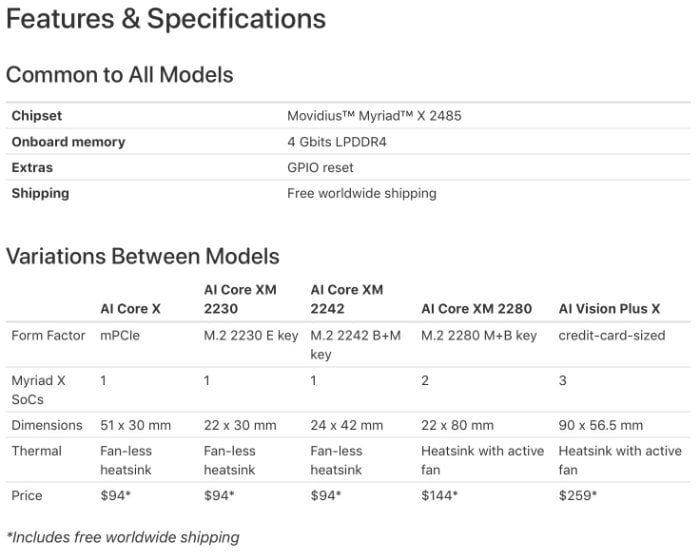Click the Chipset row label
700x560 pixels.
point(37,116)
